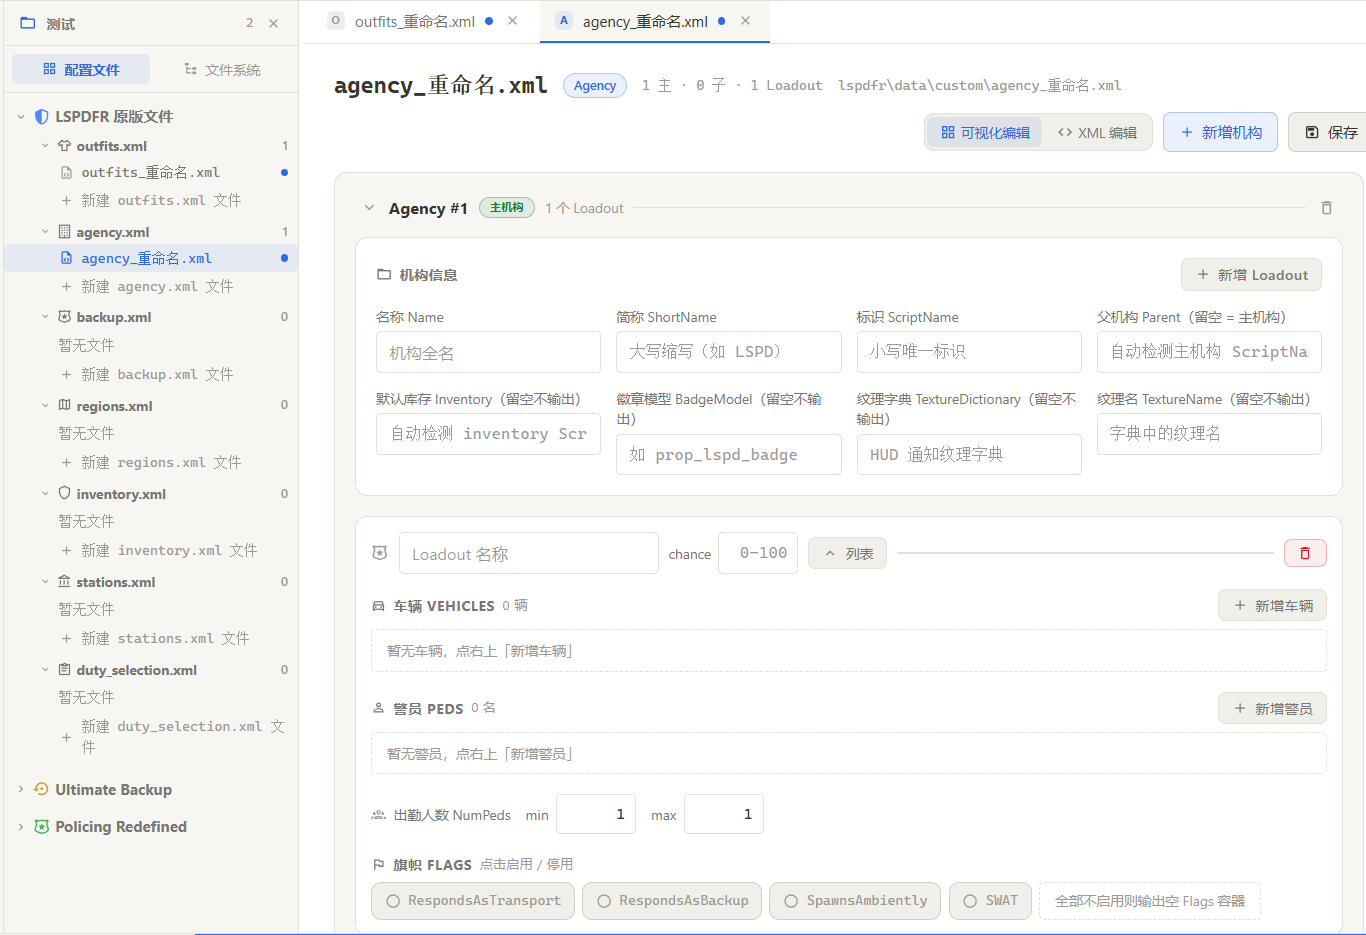This screenshot has height=935, width=1366.
Task: Collapse the 列表 loadout toggle
Action: 847,553
